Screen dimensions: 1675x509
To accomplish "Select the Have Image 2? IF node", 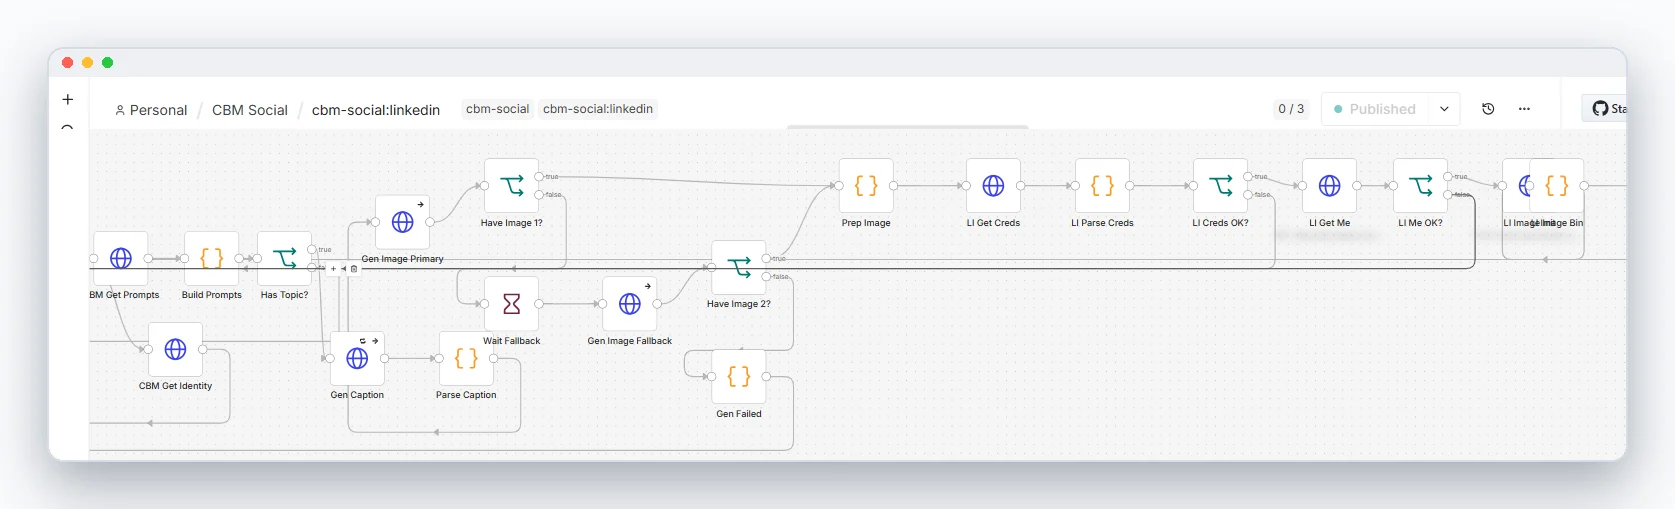I will [739, 267].
